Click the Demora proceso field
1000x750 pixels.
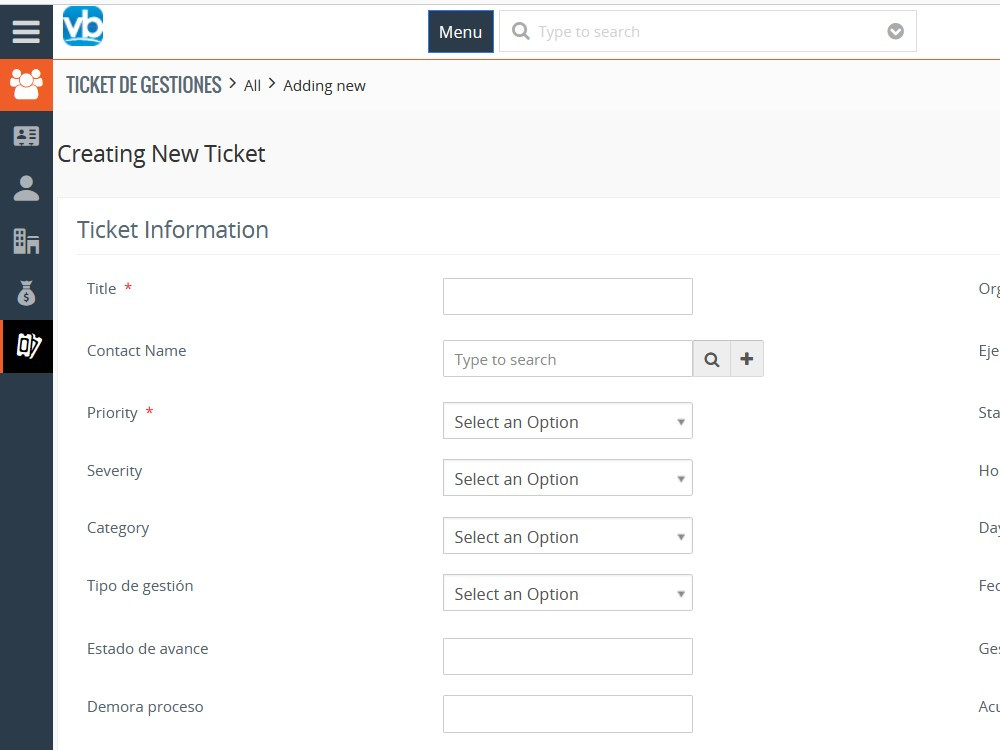(x=568, y=714)
